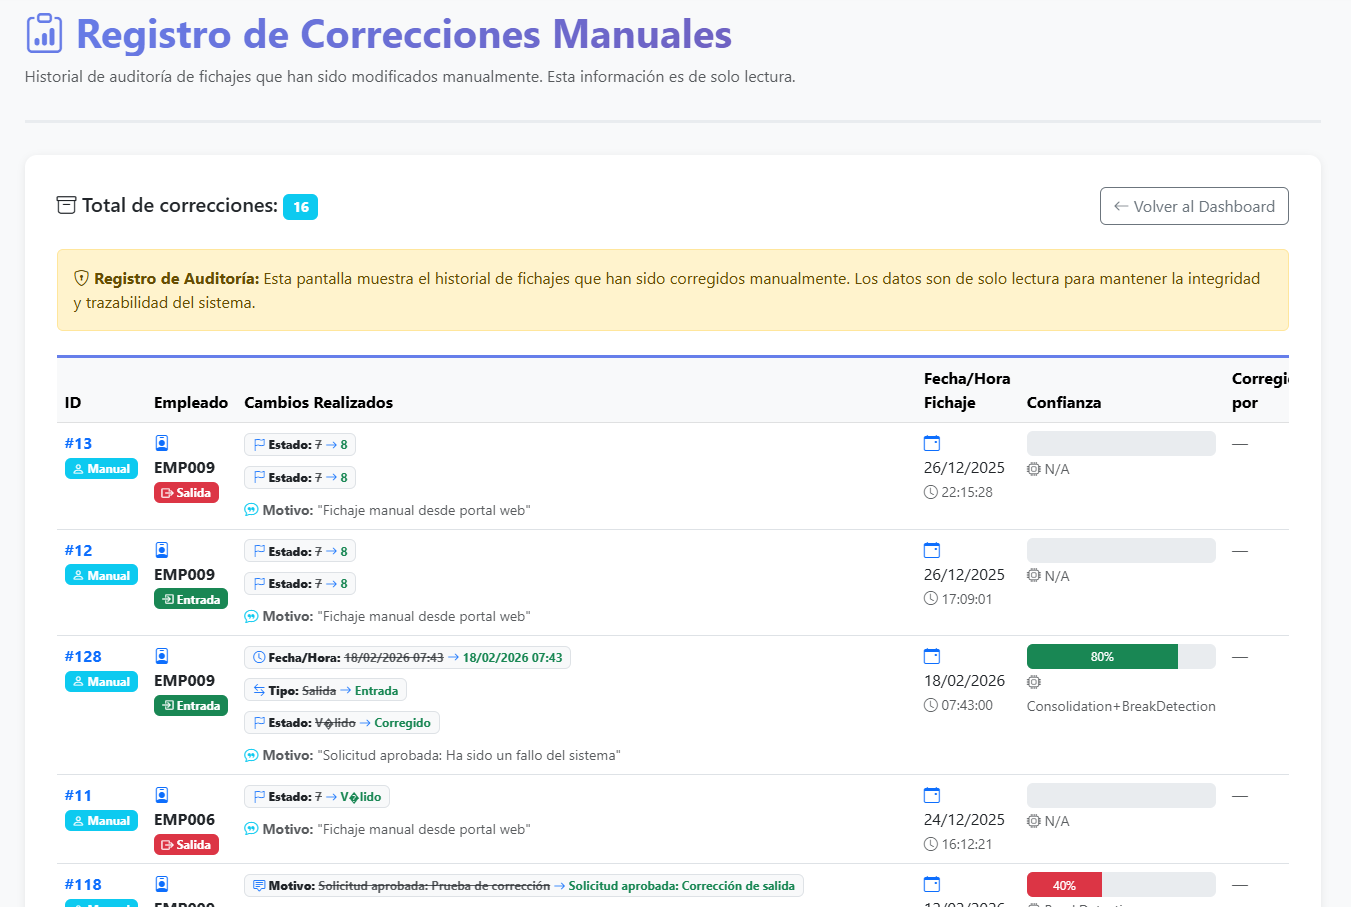This screenshot has height=907, width=1351.
Task: Click the Cambios Realizados column header
Action: [x=318, y=403]
